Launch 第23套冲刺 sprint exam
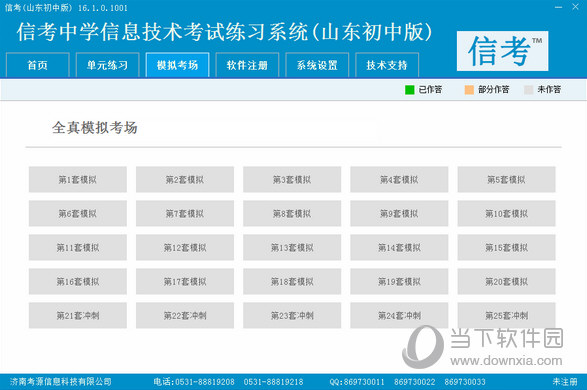Image resolution: width=587 pixels, height=390 pixels. click(x=292, y=316)
